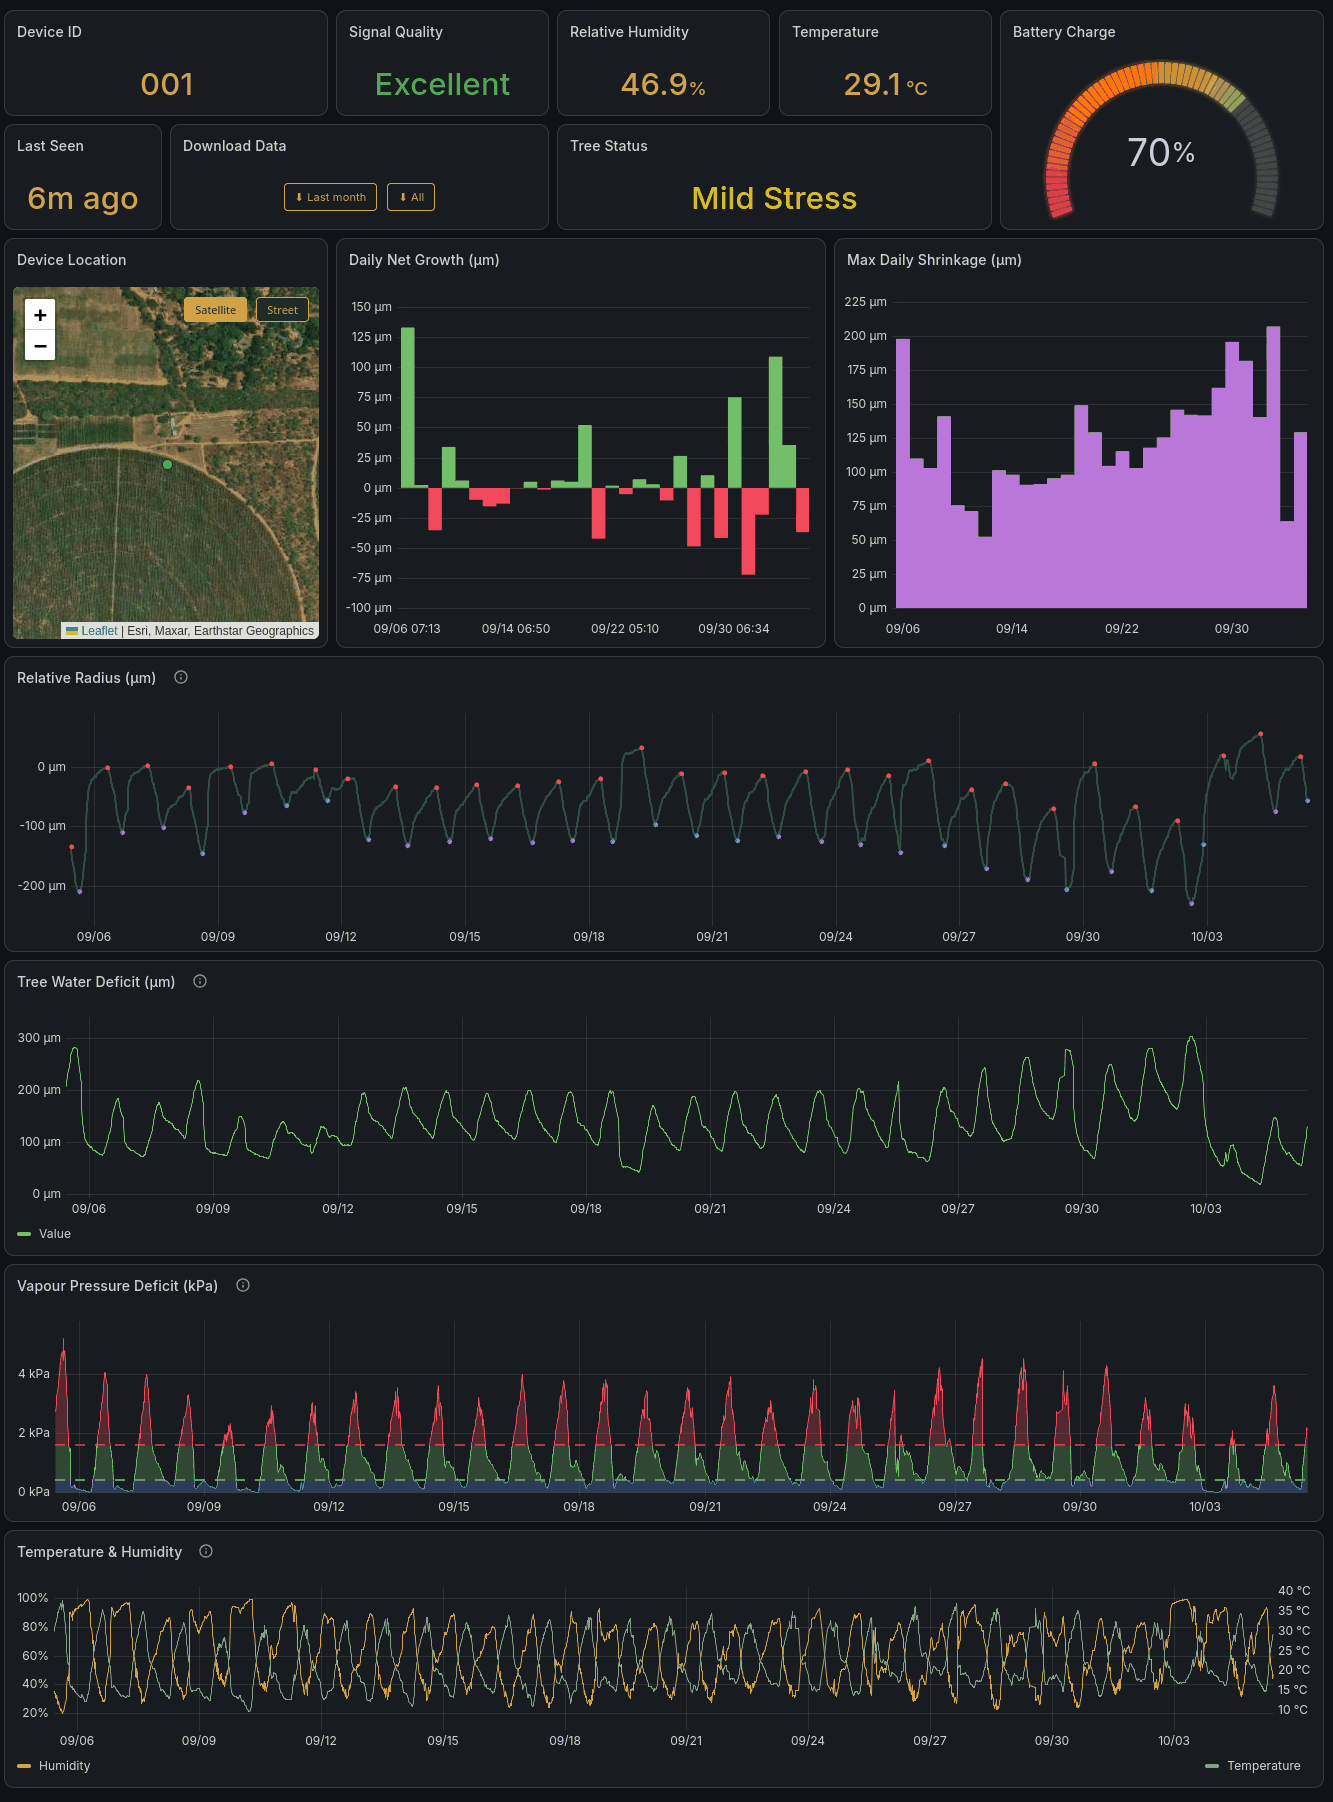
Task: Click the Last Seen panel title
Action: pos(50,146)
